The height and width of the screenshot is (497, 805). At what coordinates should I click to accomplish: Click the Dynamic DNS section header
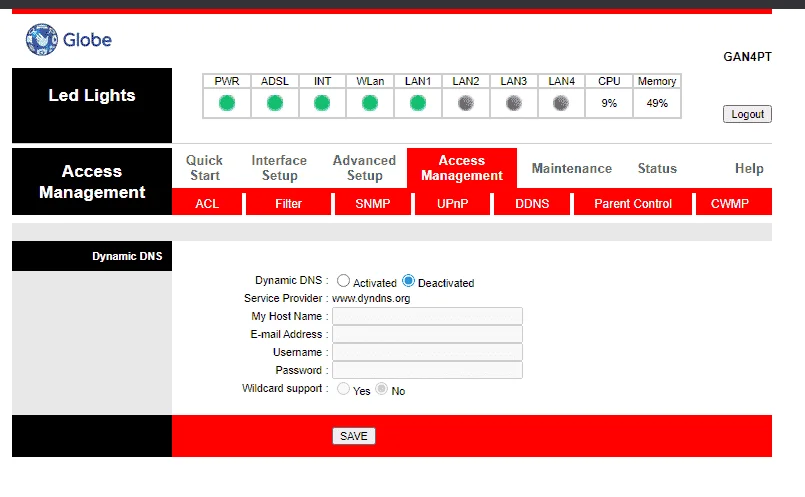[127, 256]
